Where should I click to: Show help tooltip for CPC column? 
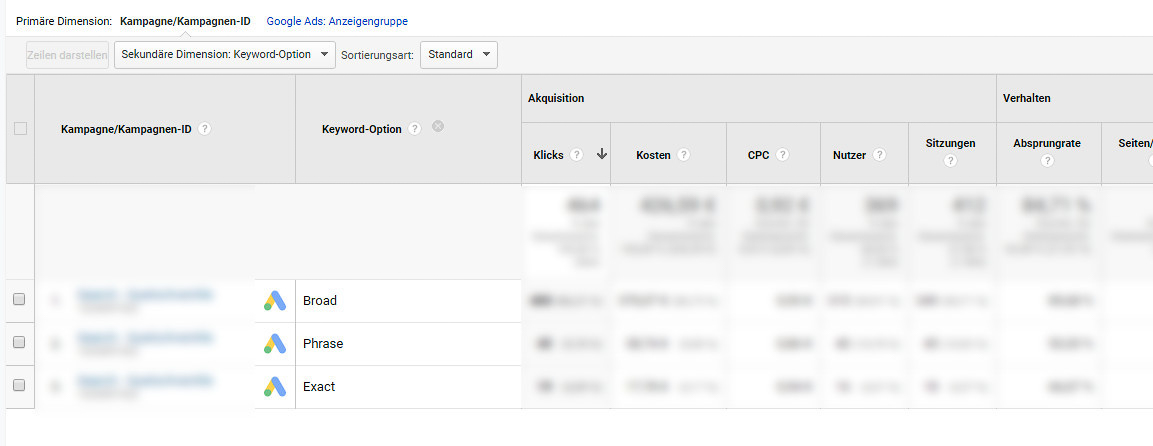click(x=782, y=155)
